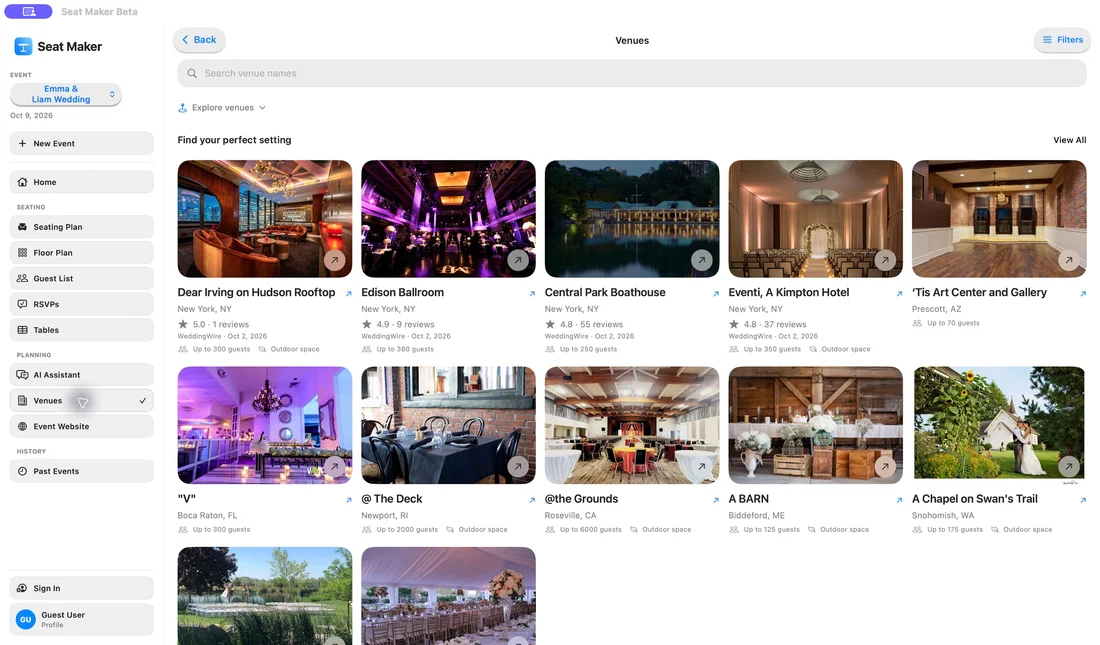The width and height of the screenshot is (1100, 645).
Task: Open Edison Ballroom venue title
Action: coord(403,293)
